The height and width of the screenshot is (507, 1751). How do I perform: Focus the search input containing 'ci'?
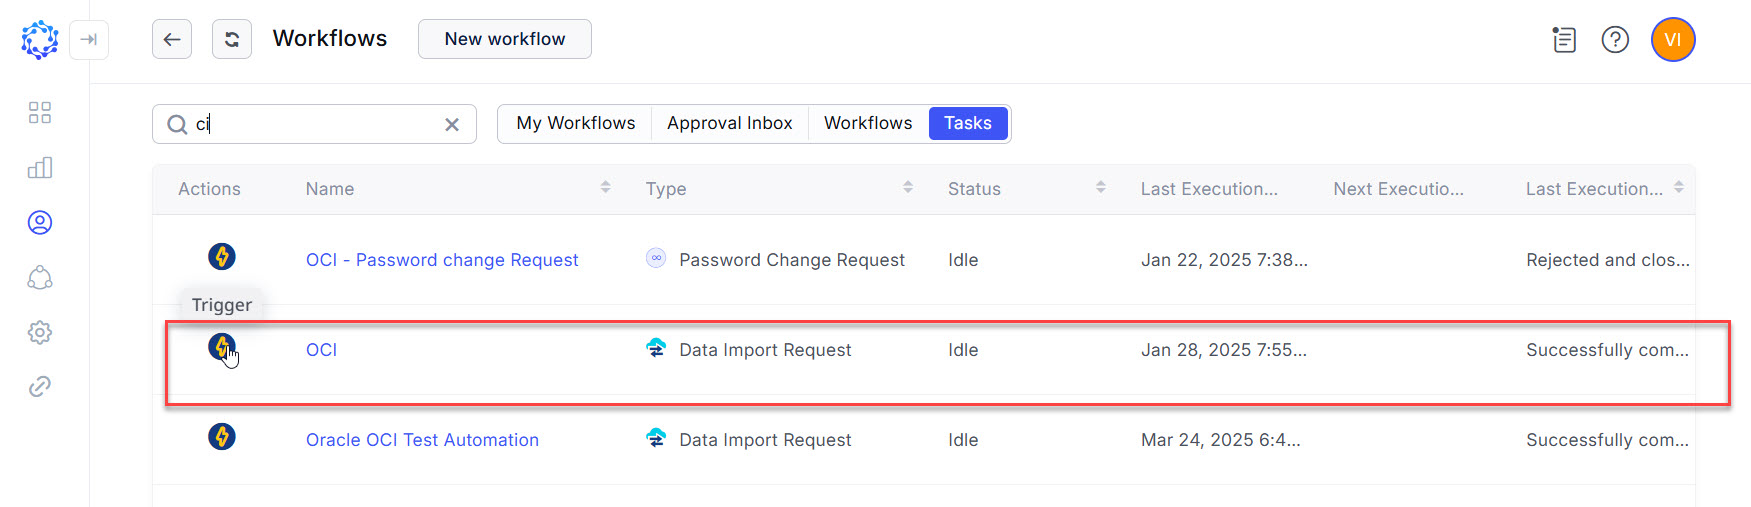tap(315, 124)
